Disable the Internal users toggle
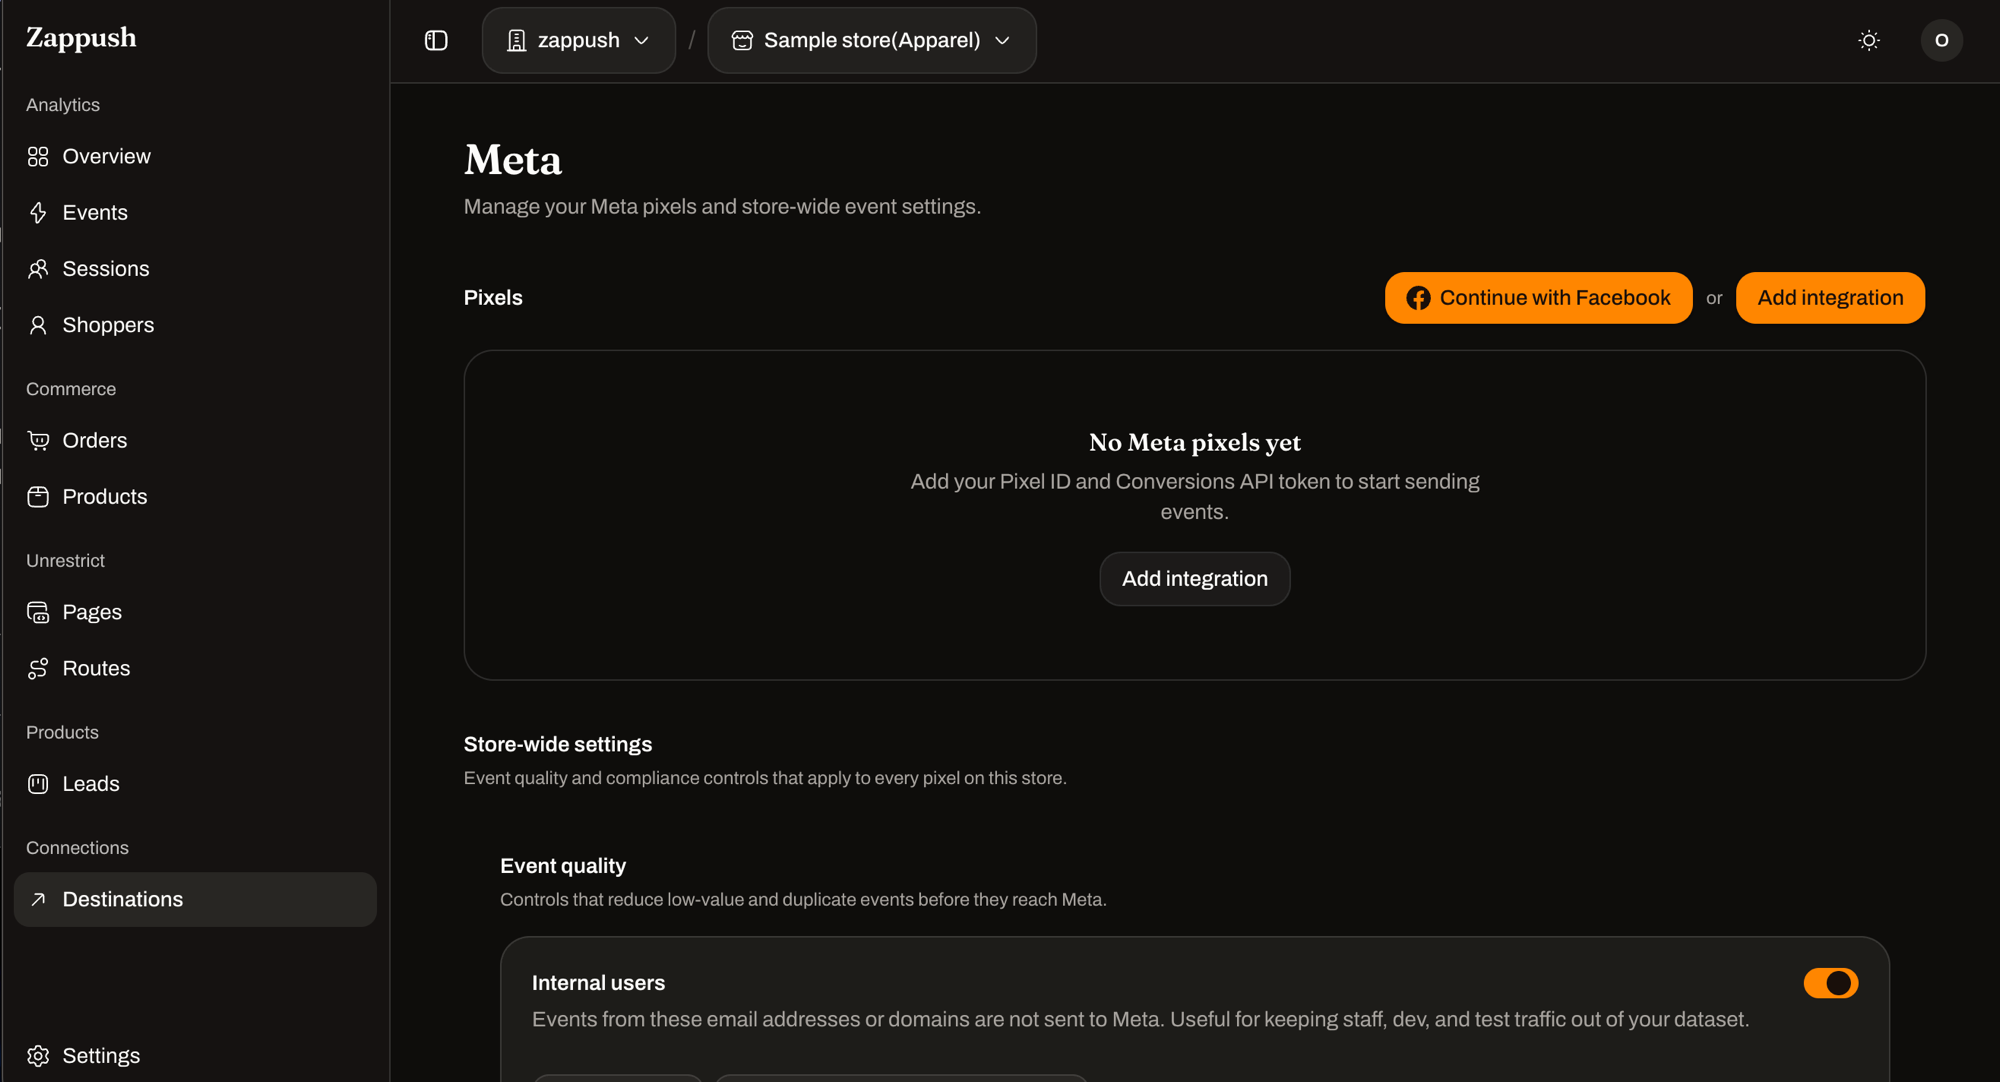2000x1082 pixels. pyautogui.click(x=1831, y=983)
